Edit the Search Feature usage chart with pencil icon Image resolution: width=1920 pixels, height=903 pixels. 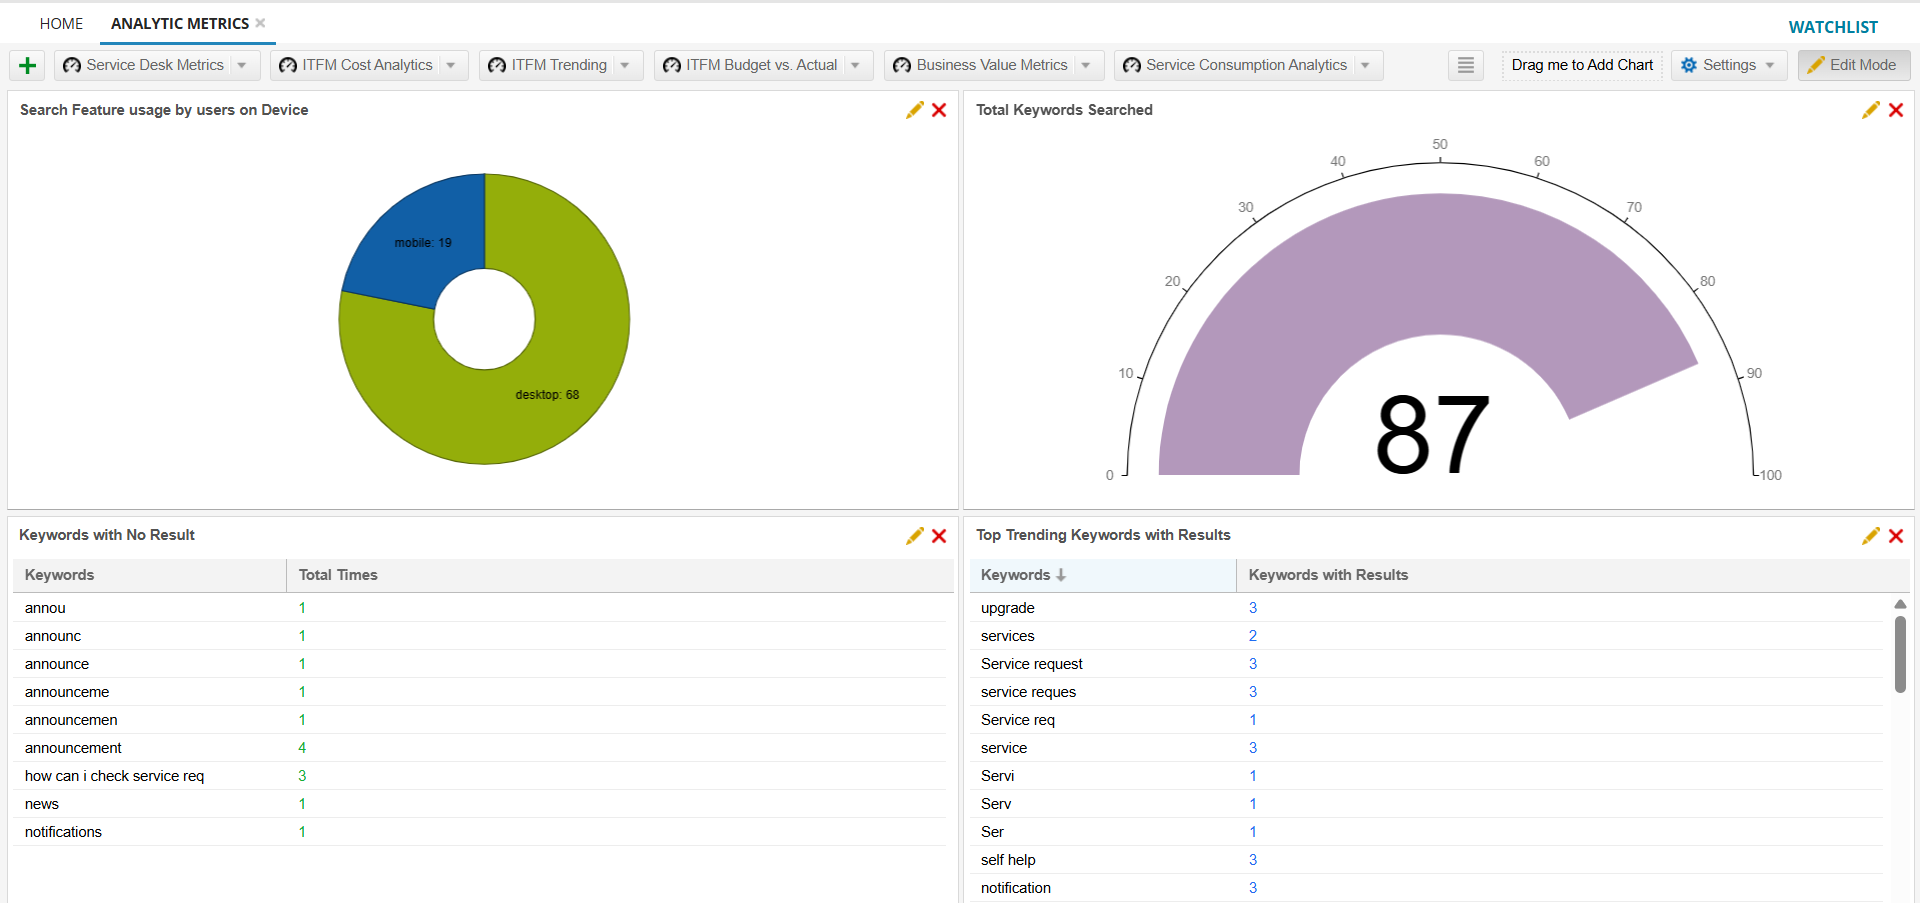pos(914,110)
